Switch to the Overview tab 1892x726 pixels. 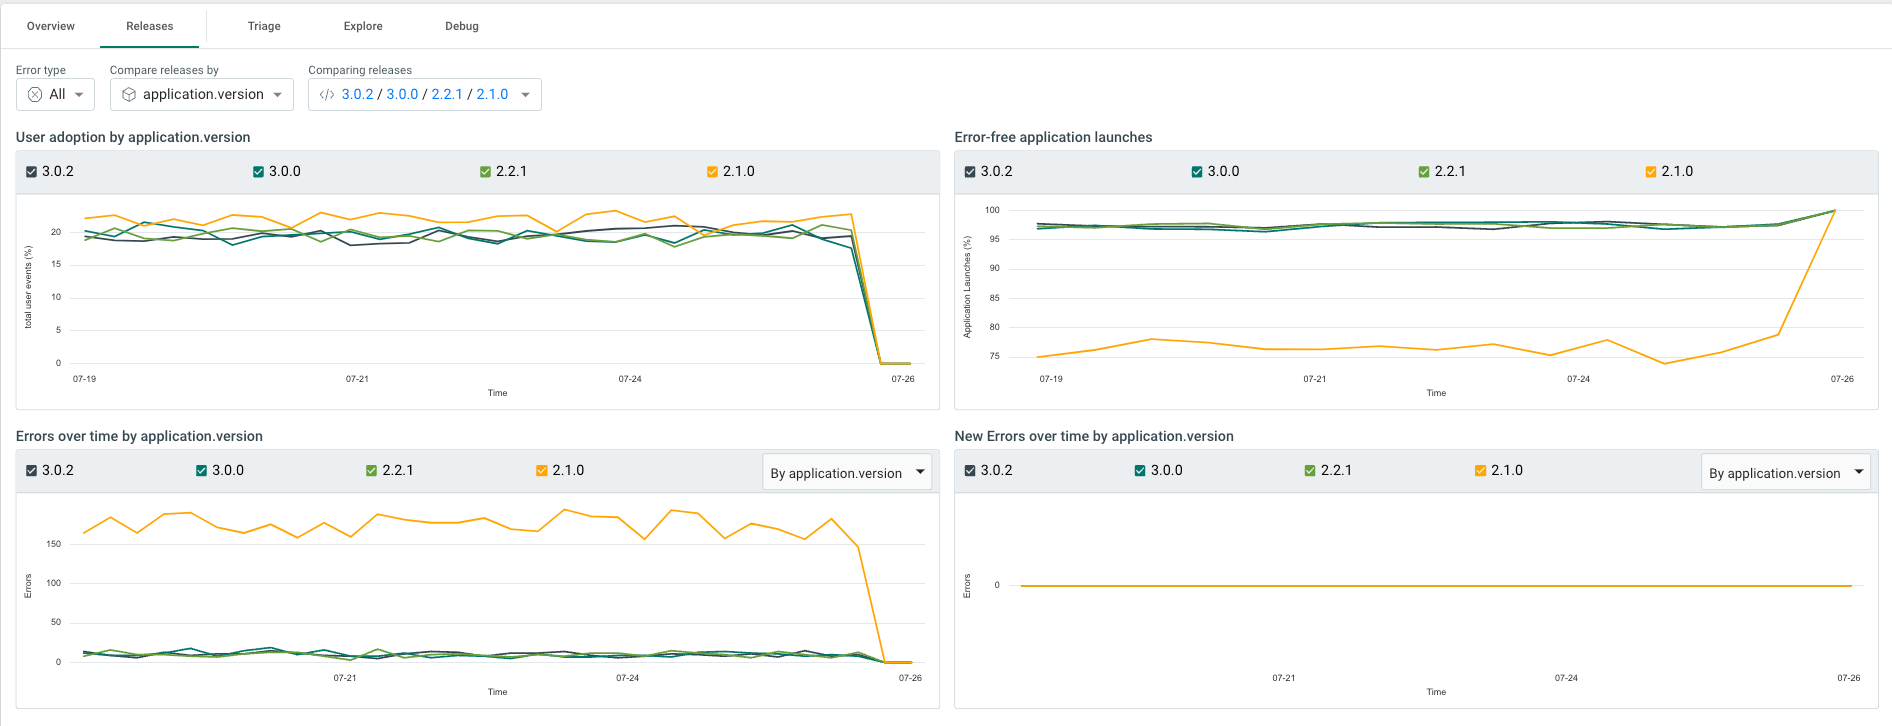[x=51, y=26]
